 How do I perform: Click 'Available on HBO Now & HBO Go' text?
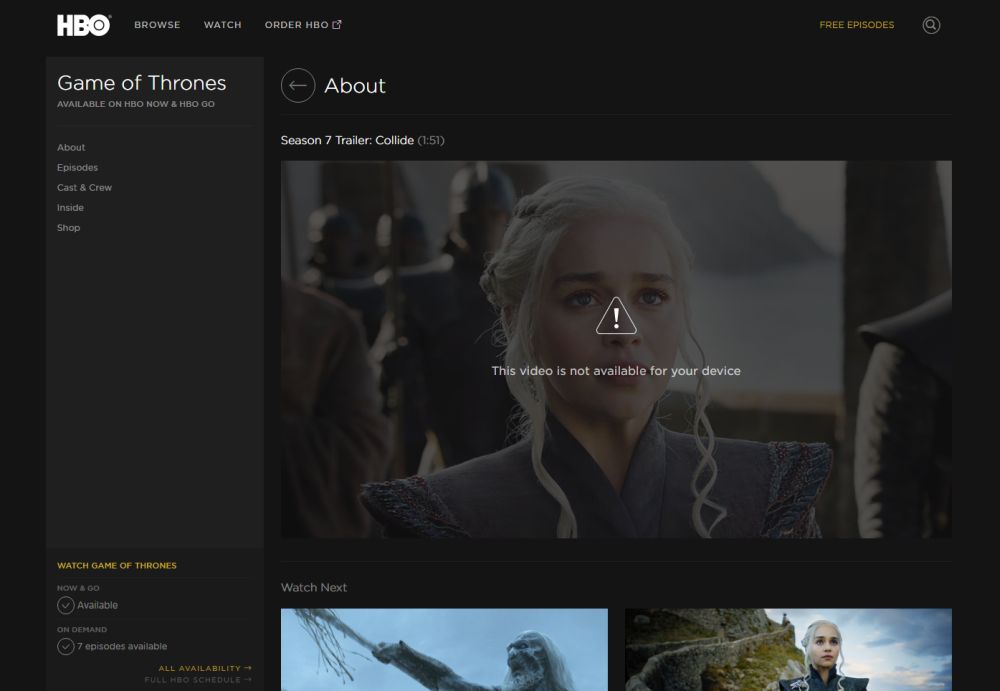pos(136,104)
